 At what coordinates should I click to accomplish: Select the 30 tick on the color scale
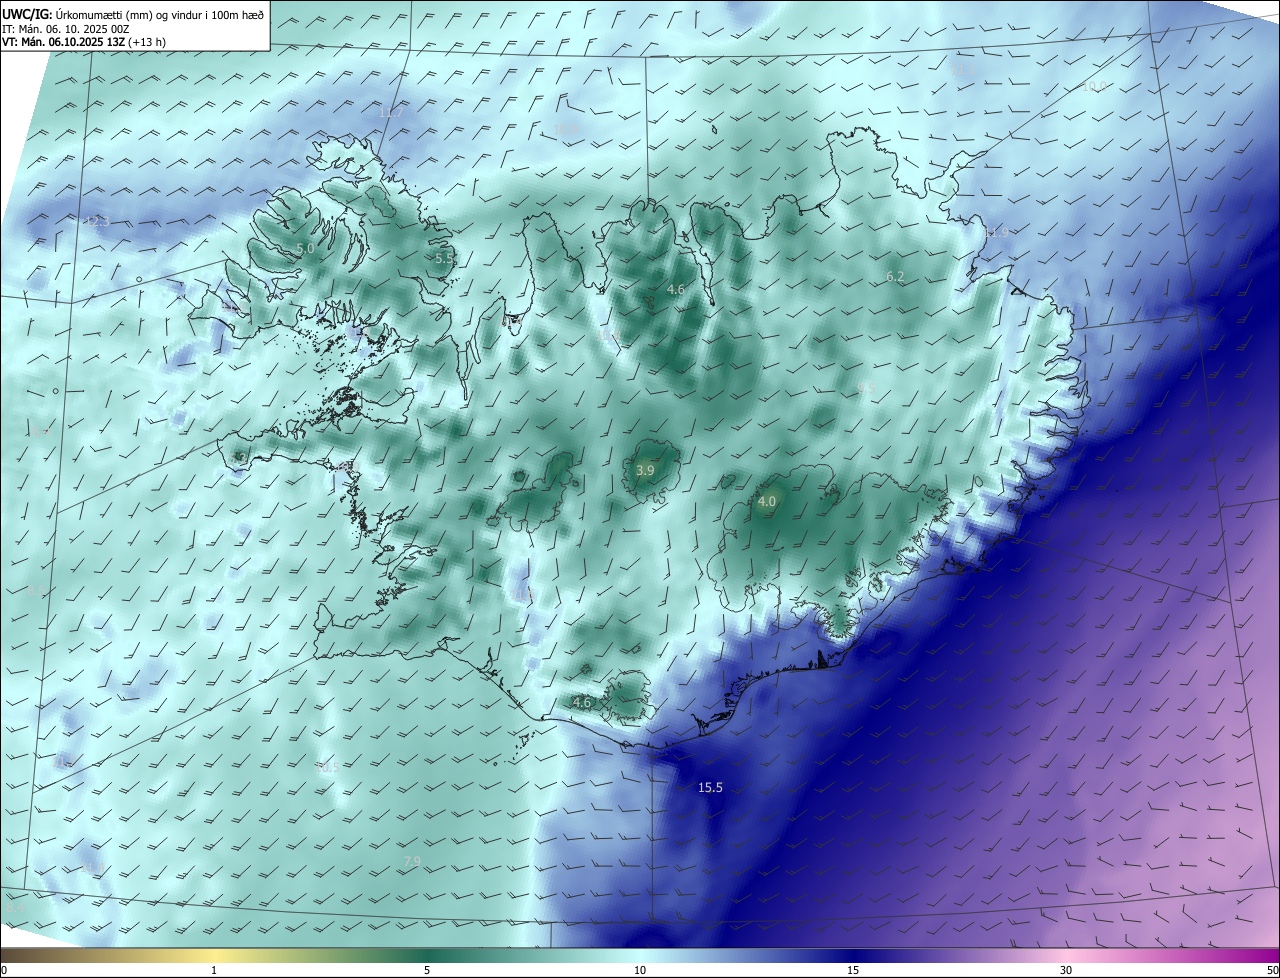pos(1066,970)
